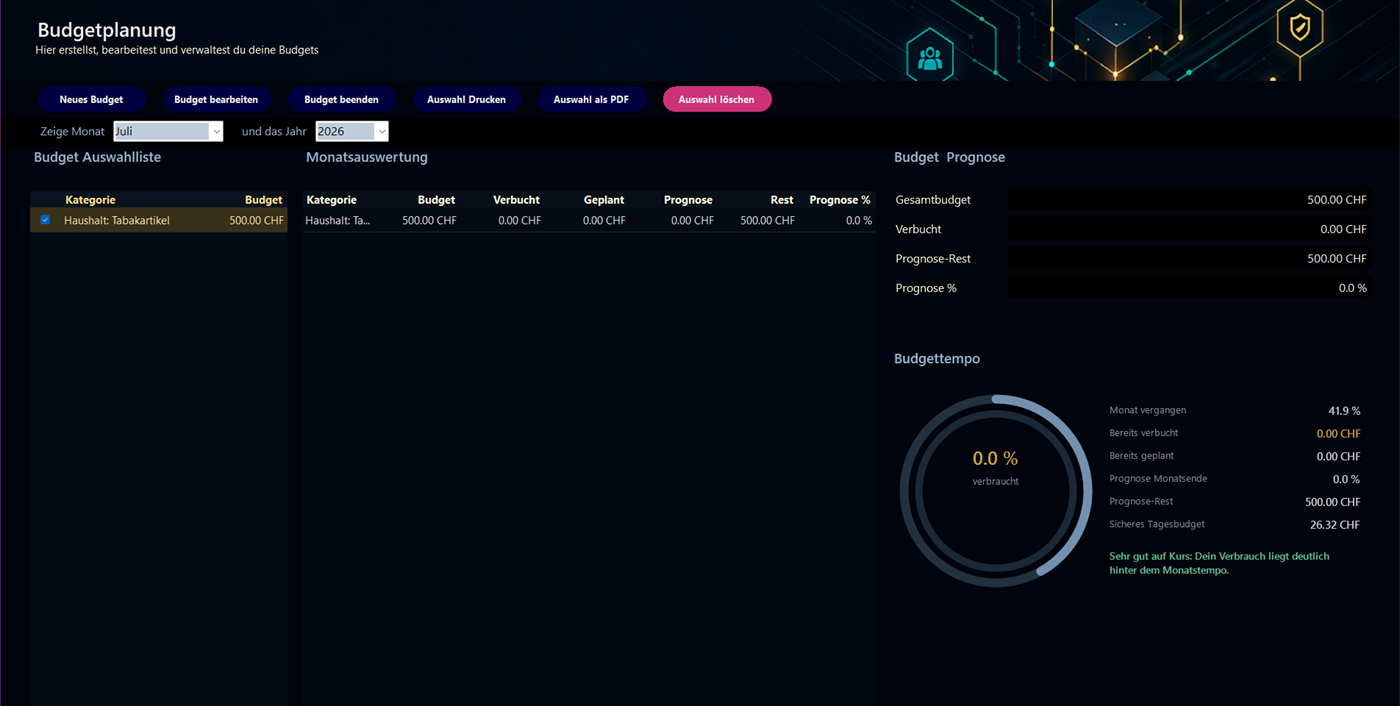Click the Budget bearbeiten button
Screen dimensions: 1400x706
(216, 99)
